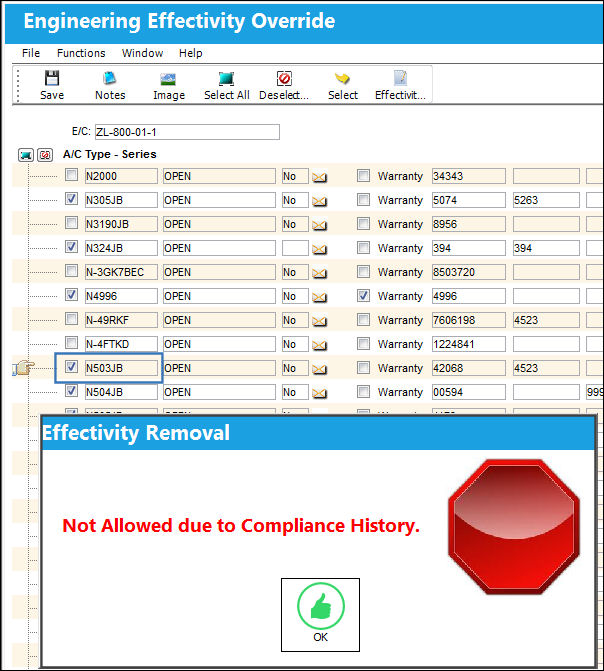Uncheck the N4996 aircraft checkbox

[71, 295]
